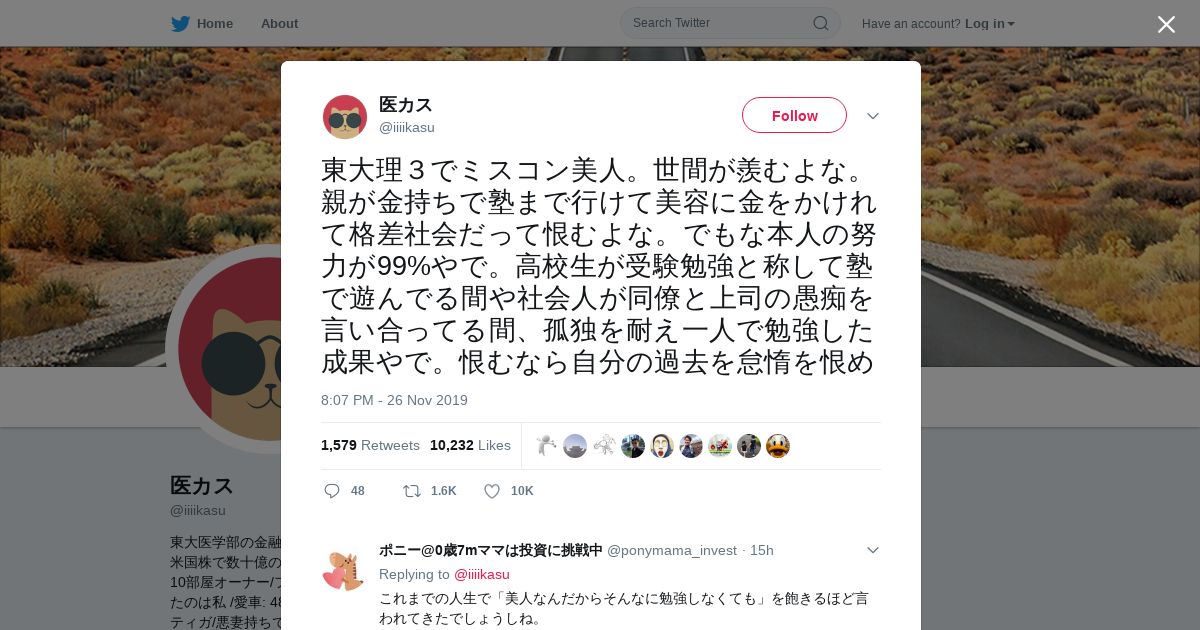View the 10,232 Likes list
1200x630 pixels.
pos(470,445)
